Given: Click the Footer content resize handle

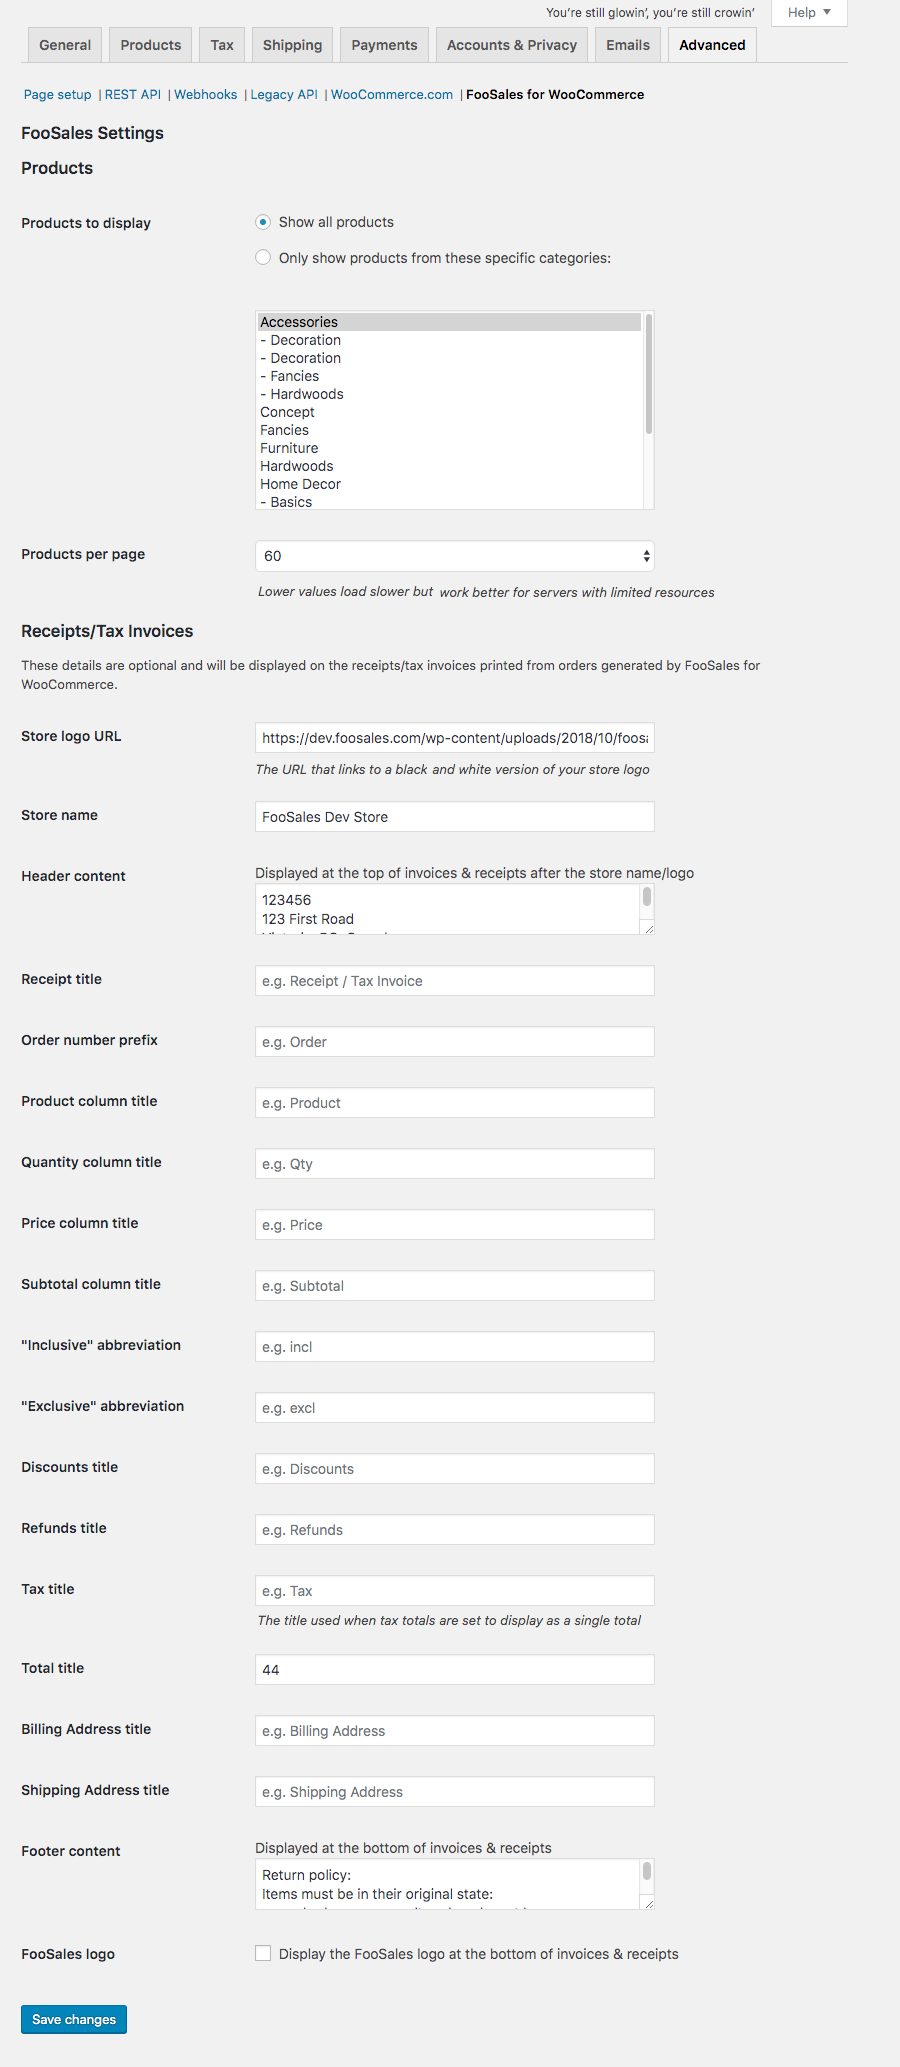Looking at the screenshot, I should click(648, 1903).
